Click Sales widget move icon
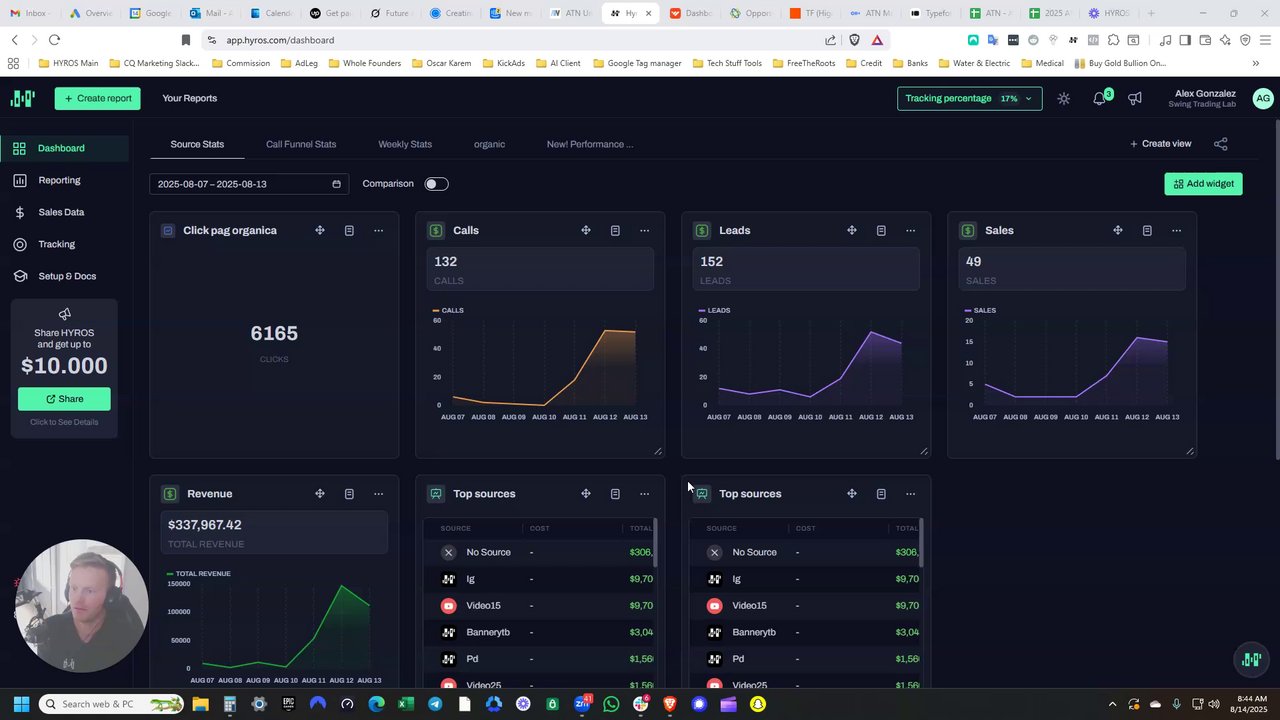Viewport: 1280px width, 720px height. (x=1118, y=230)
